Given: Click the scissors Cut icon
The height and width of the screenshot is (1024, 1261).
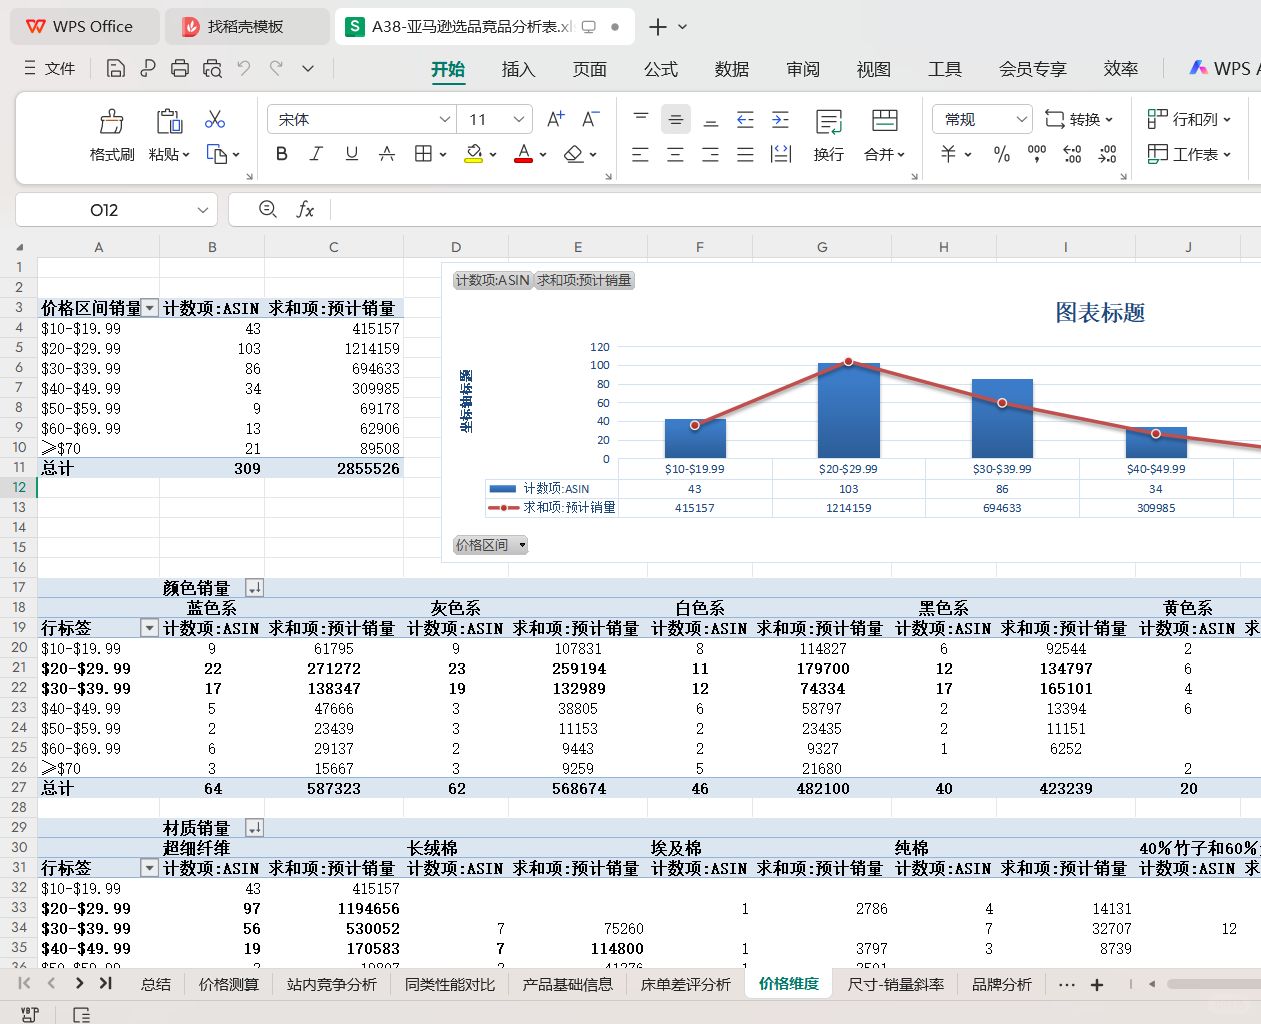Looking at the screenshot, I should (x=215, y=120).
